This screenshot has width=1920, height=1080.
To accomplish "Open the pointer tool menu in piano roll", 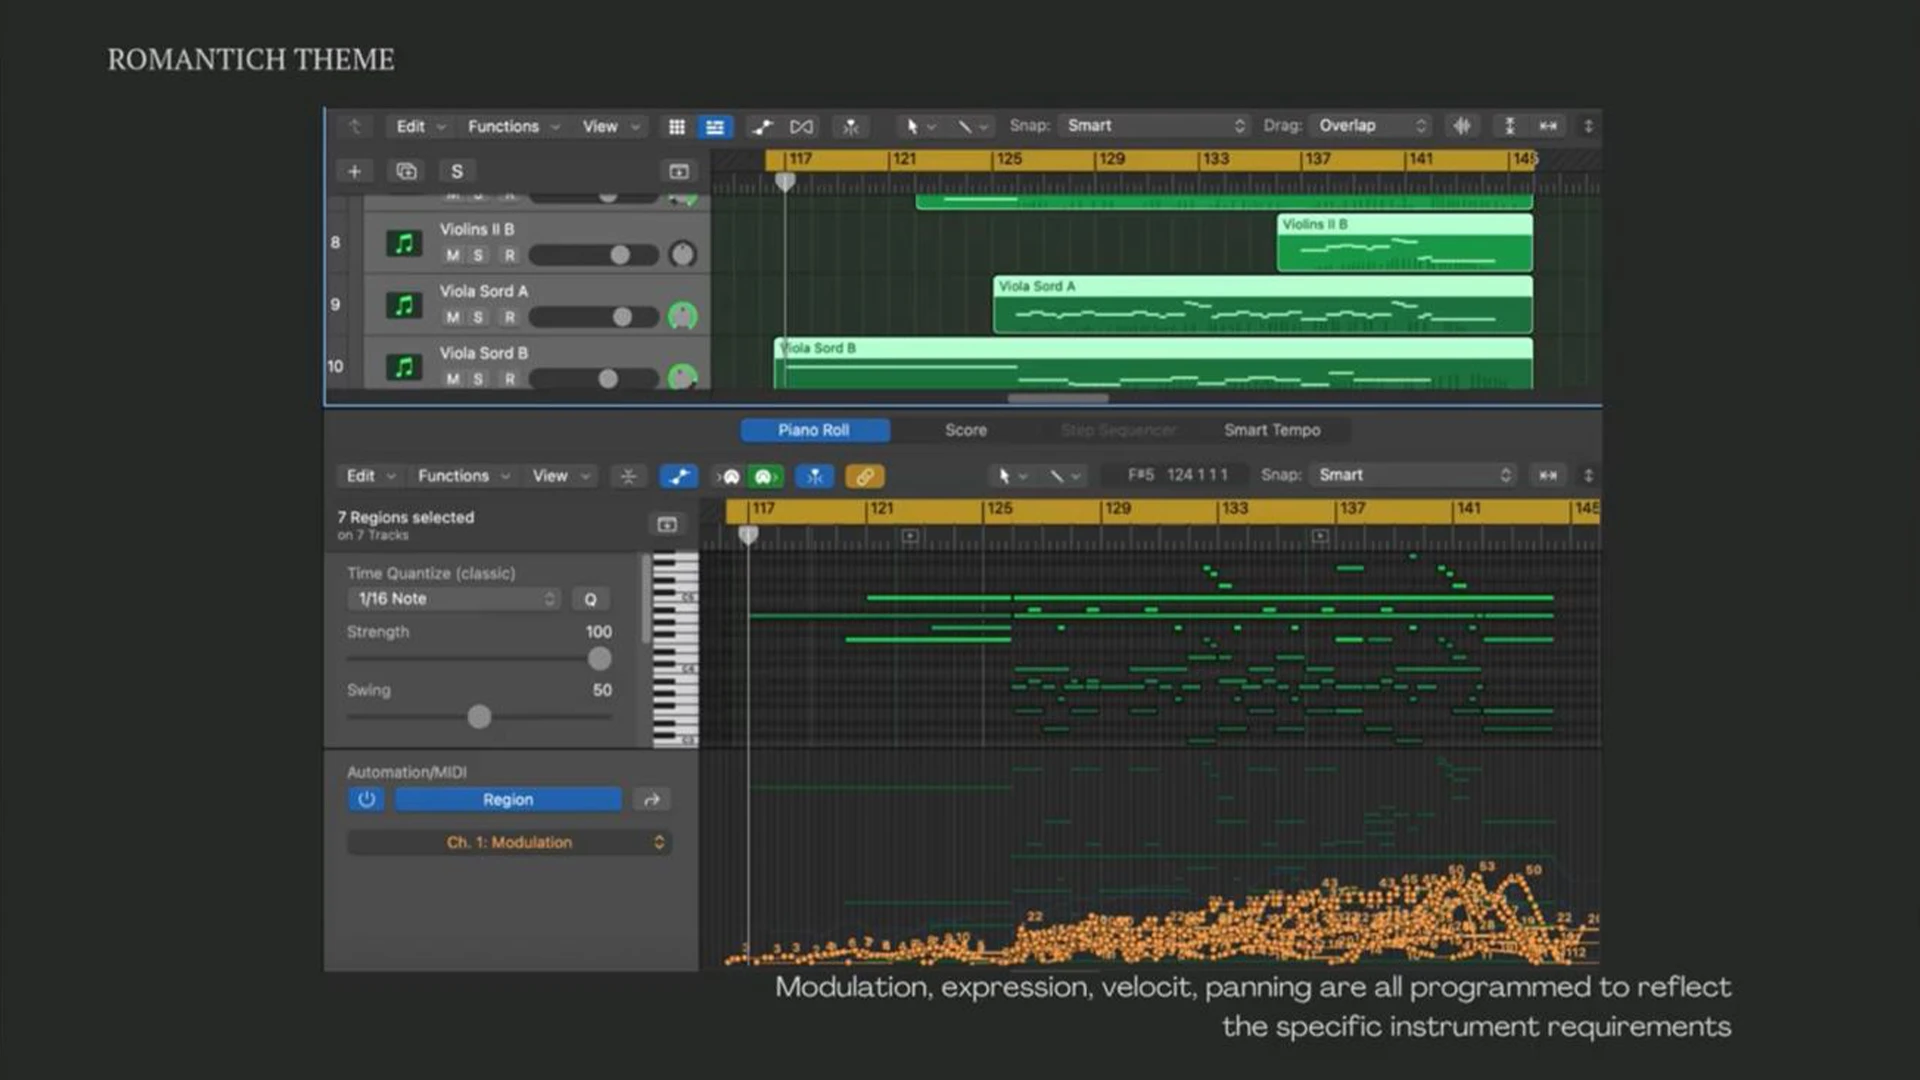I will tap(1011, 476).
